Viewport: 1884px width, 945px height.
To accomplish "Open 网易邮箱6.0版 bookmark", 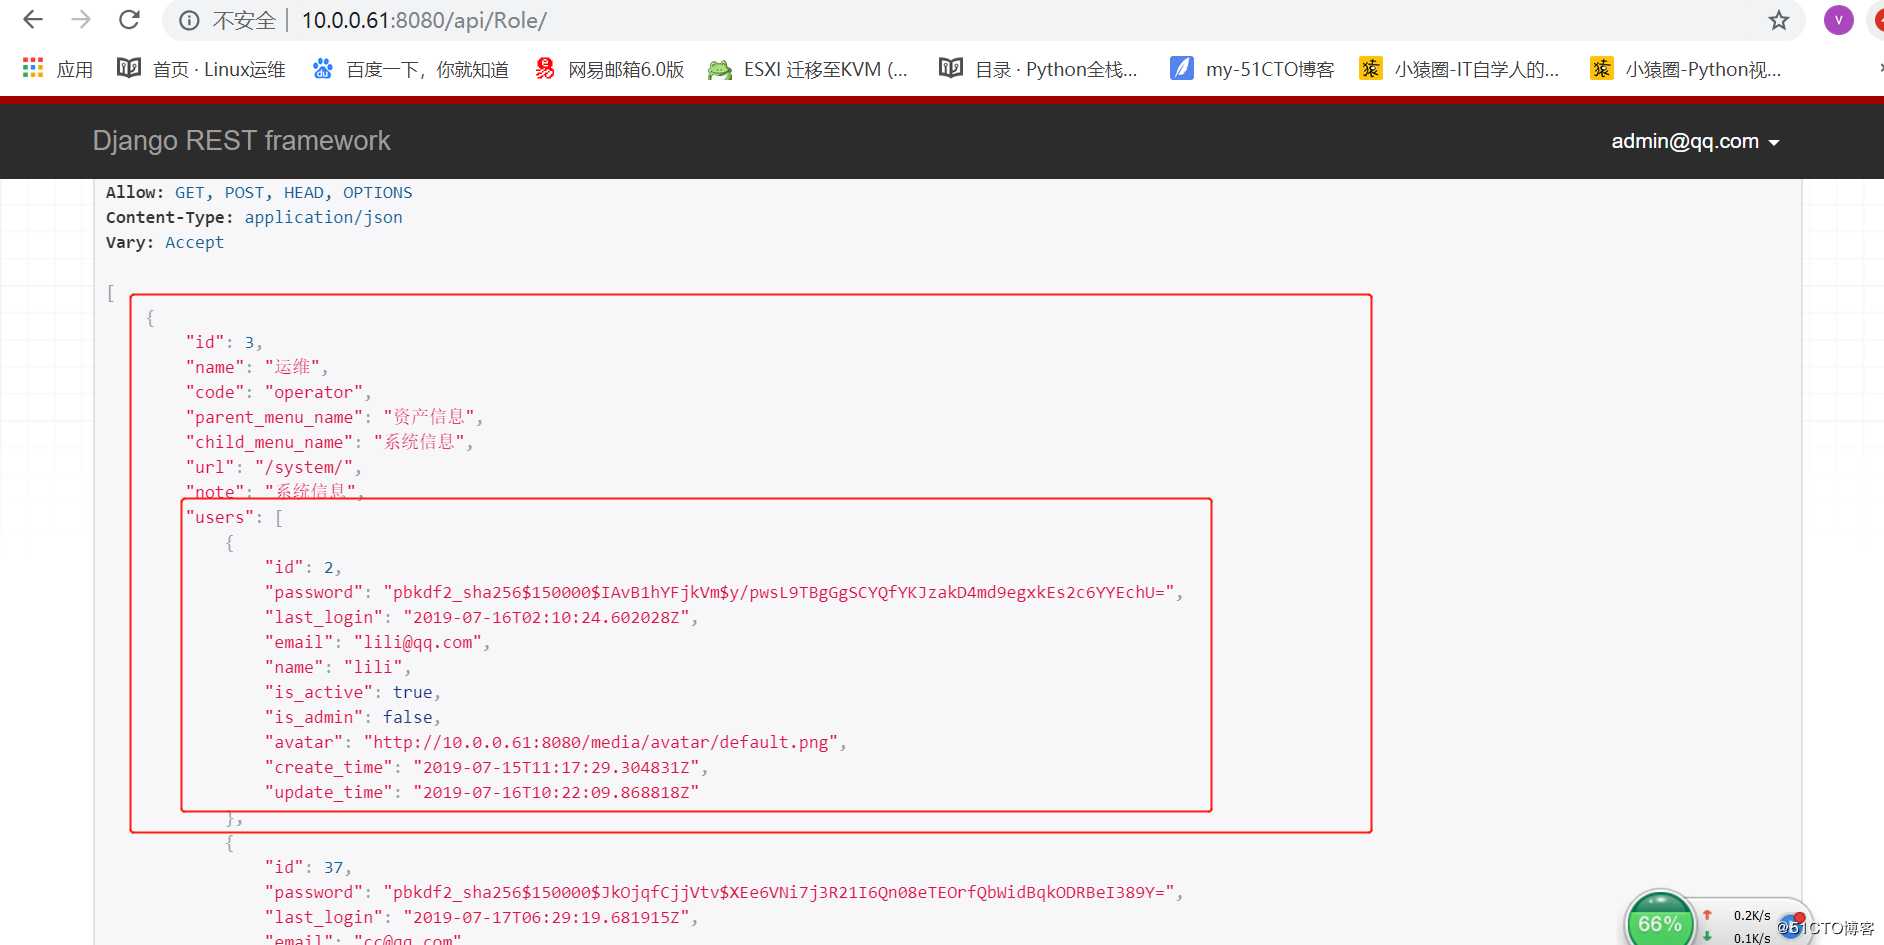I will pos(609,69).
